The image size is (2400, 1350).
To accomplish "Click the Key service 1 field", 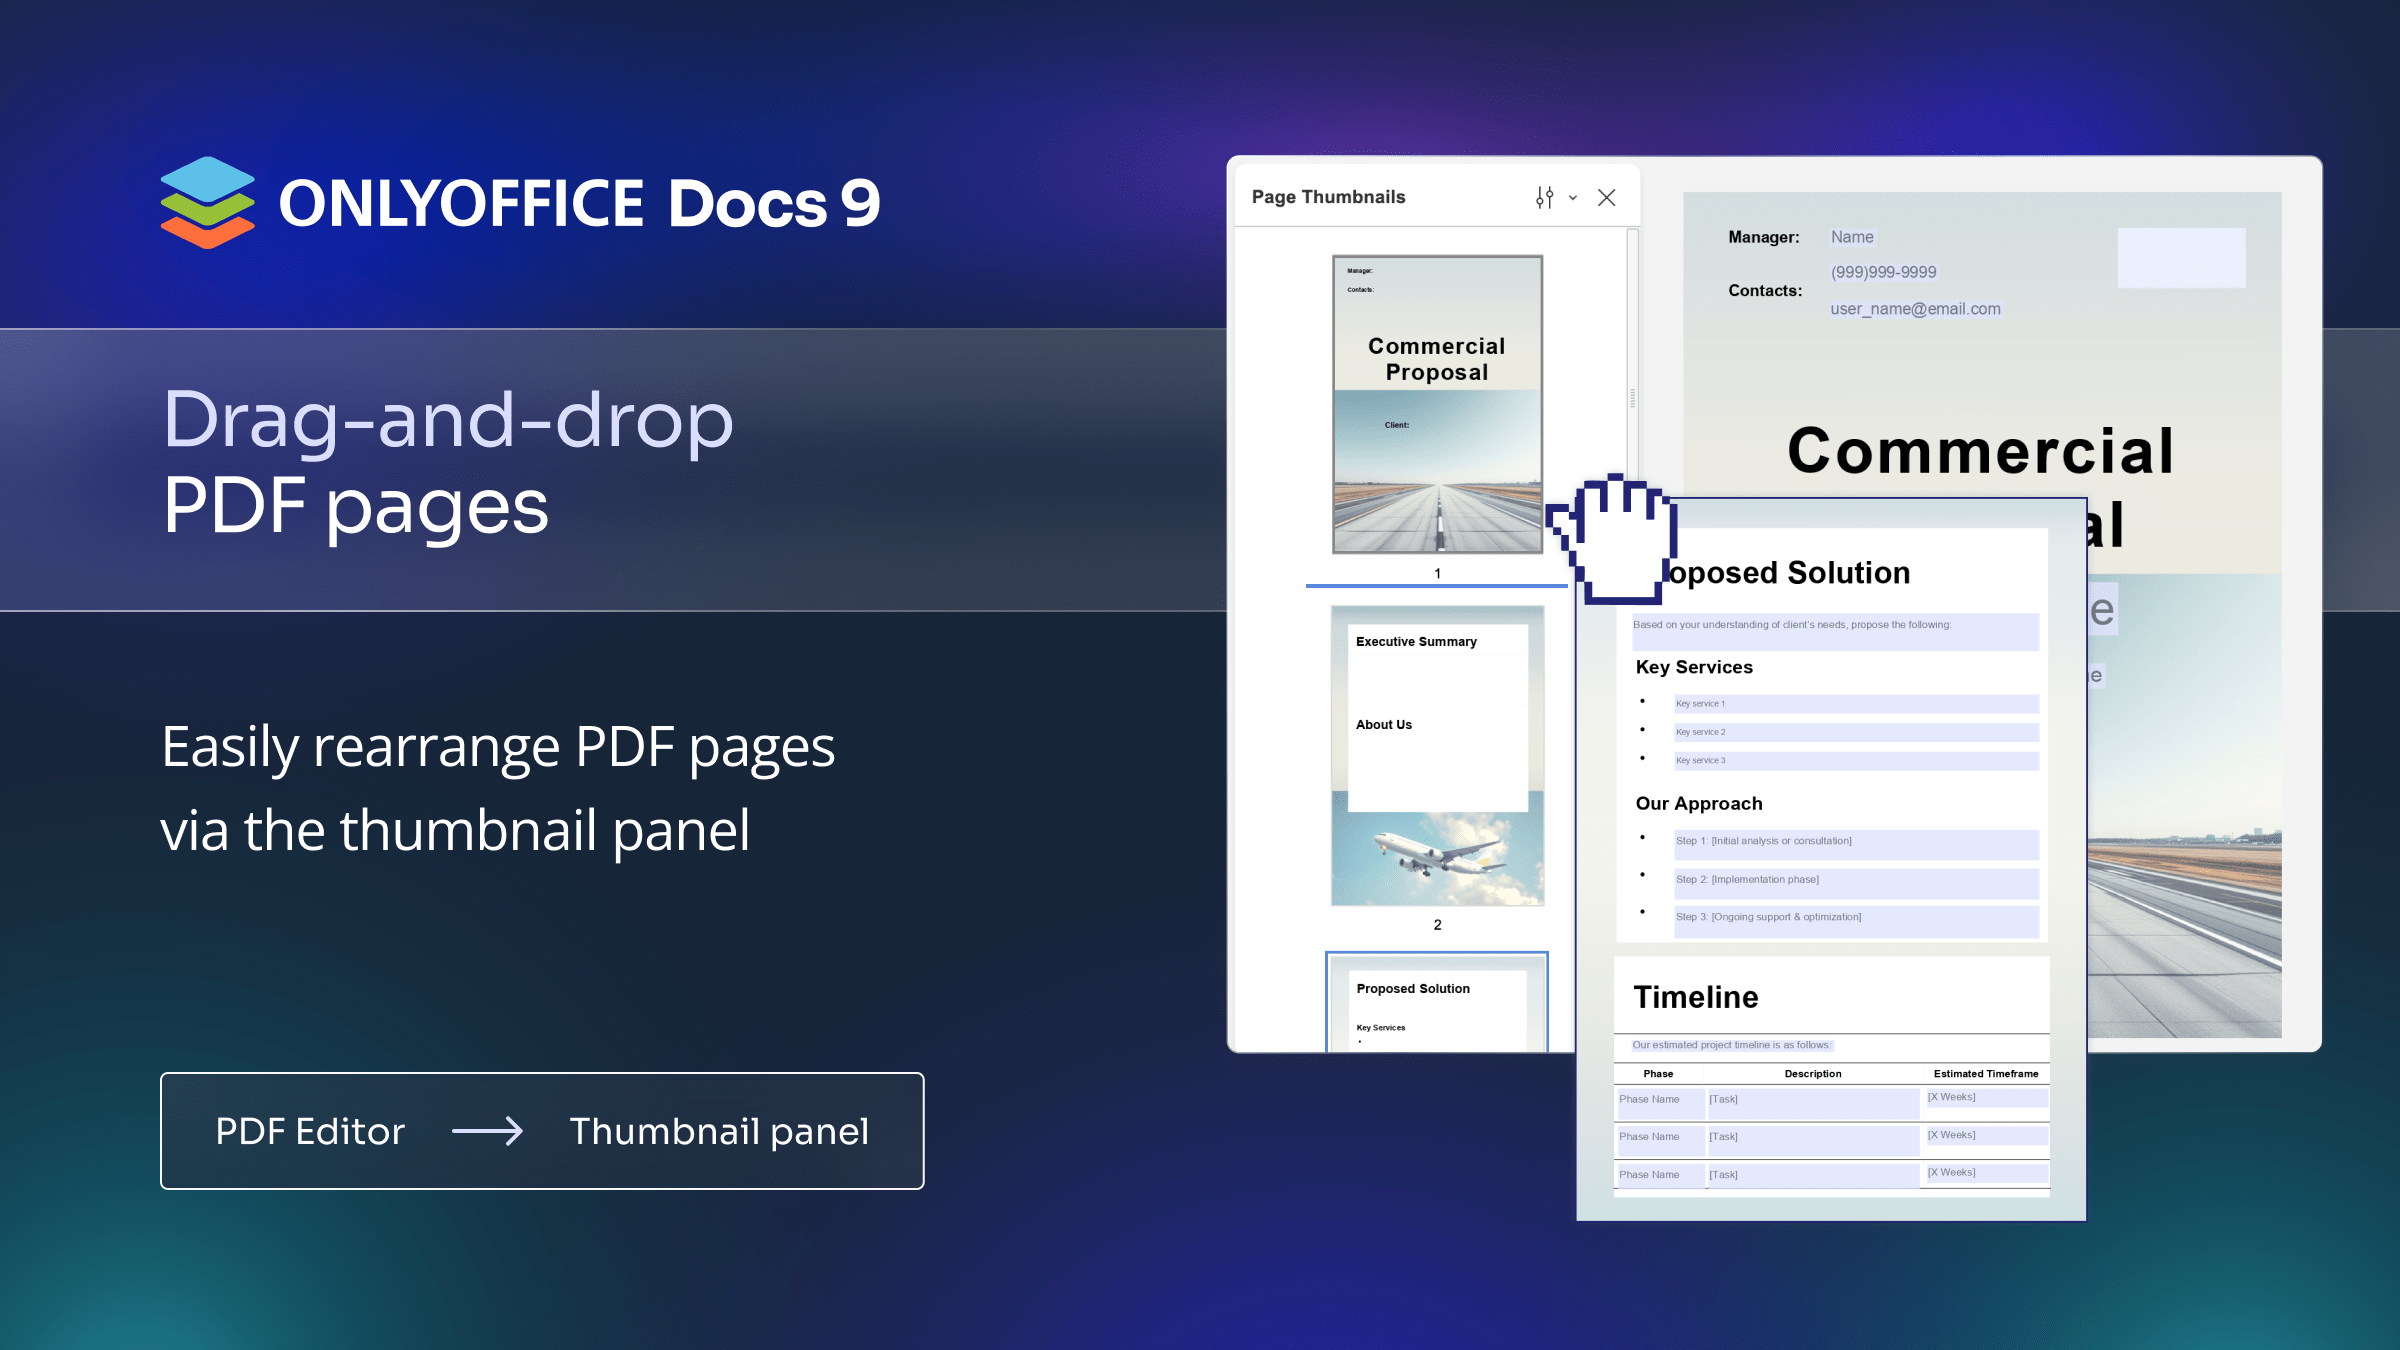I will [x=1855, y=704].
